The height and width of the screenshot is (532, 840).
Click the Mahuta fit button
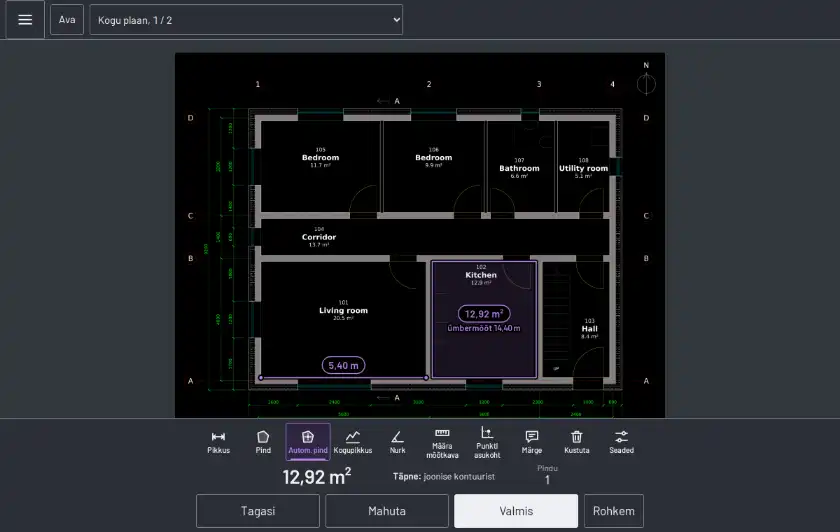coord(387,511)
